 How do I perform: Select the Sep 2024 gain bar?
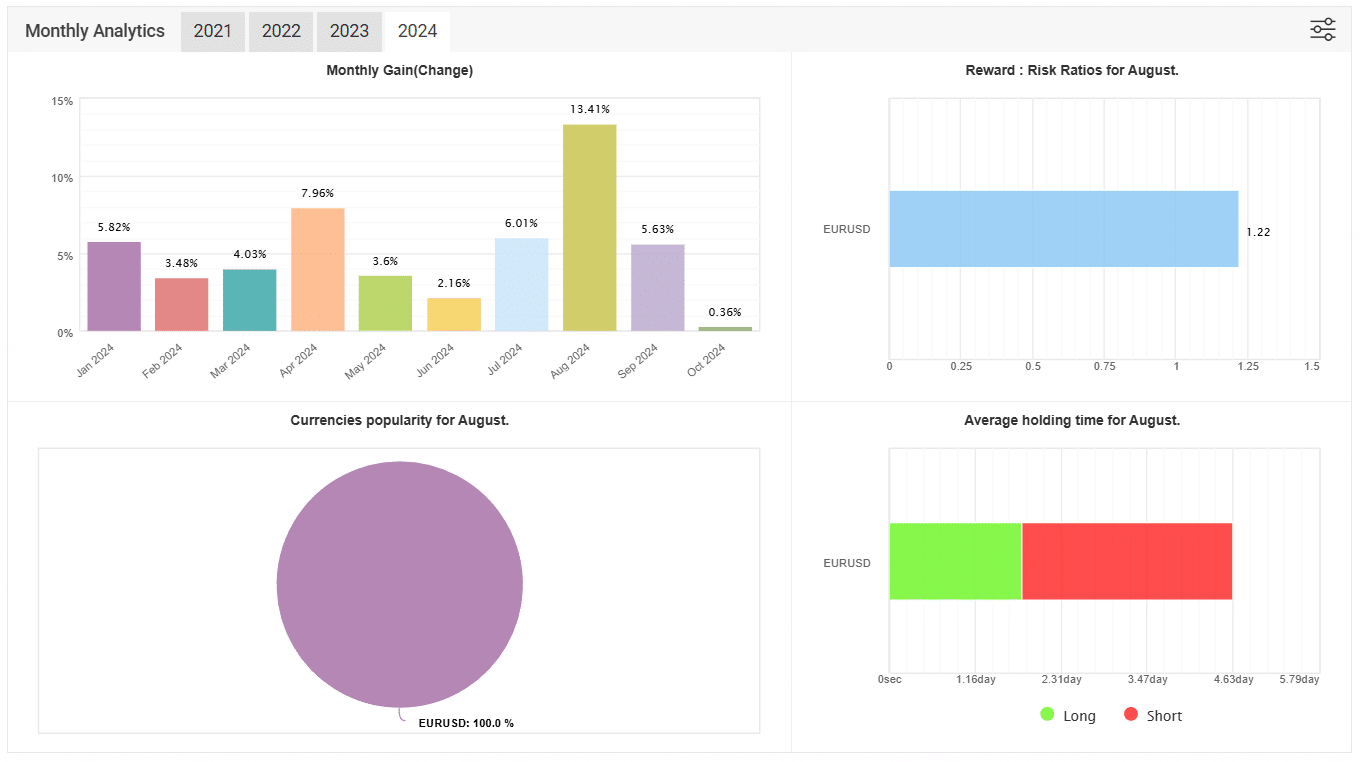[x=657, y=288]
